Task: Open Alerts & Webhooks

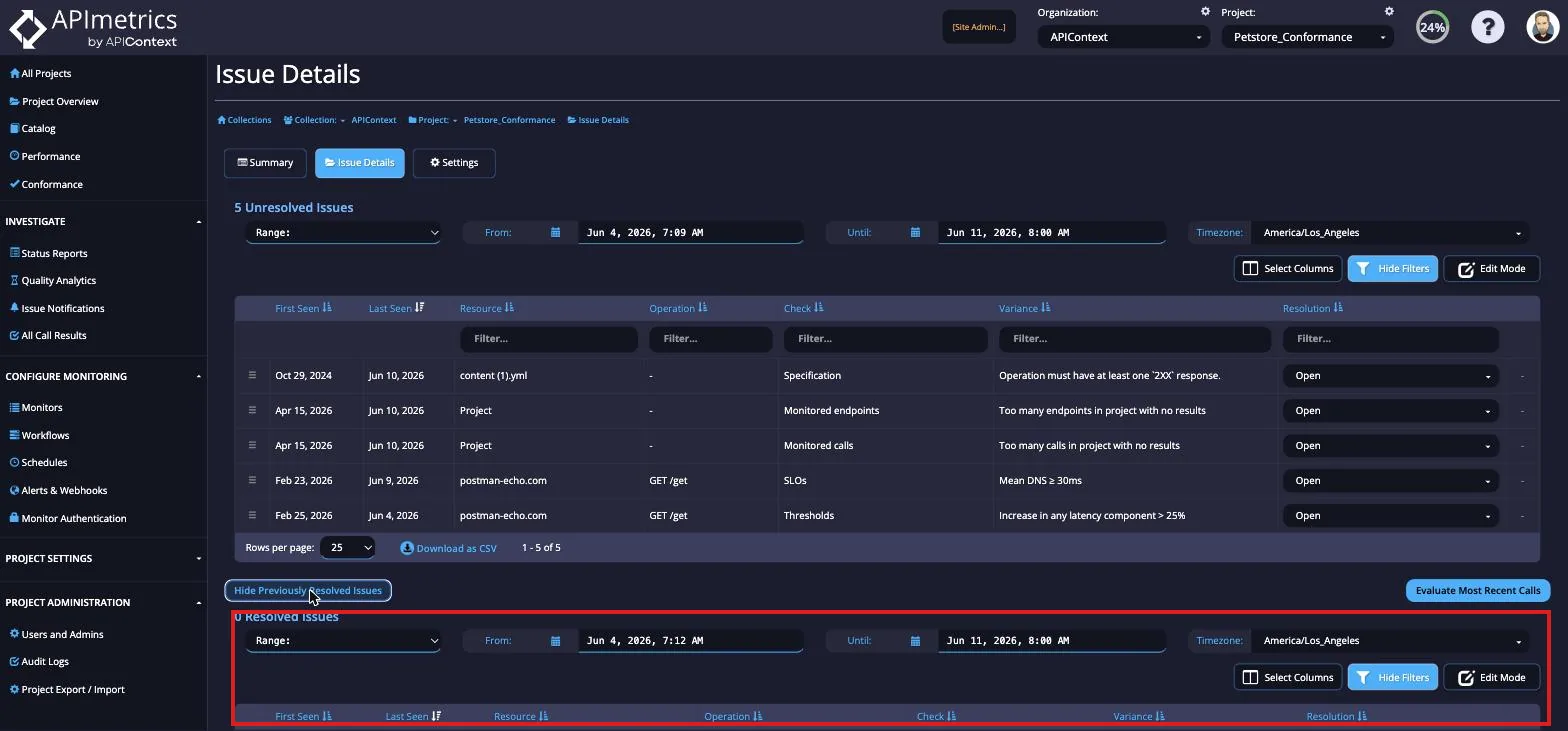Action: [58, 490]
